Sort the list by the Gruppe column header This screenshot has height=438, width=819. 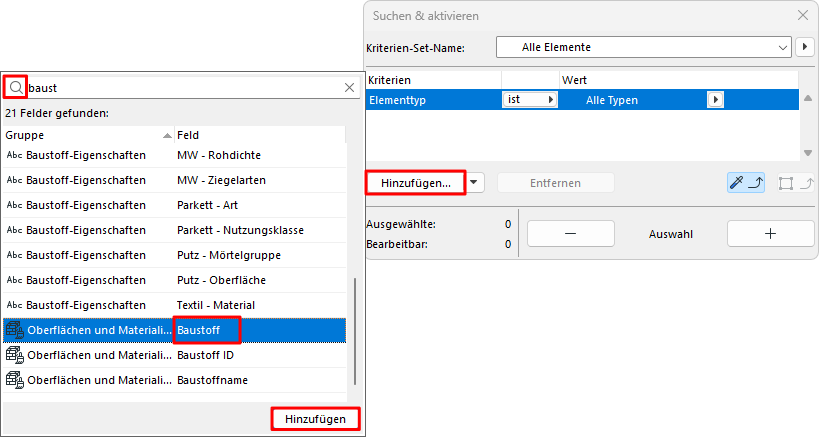pyautogui.click(x=85, y=134)
